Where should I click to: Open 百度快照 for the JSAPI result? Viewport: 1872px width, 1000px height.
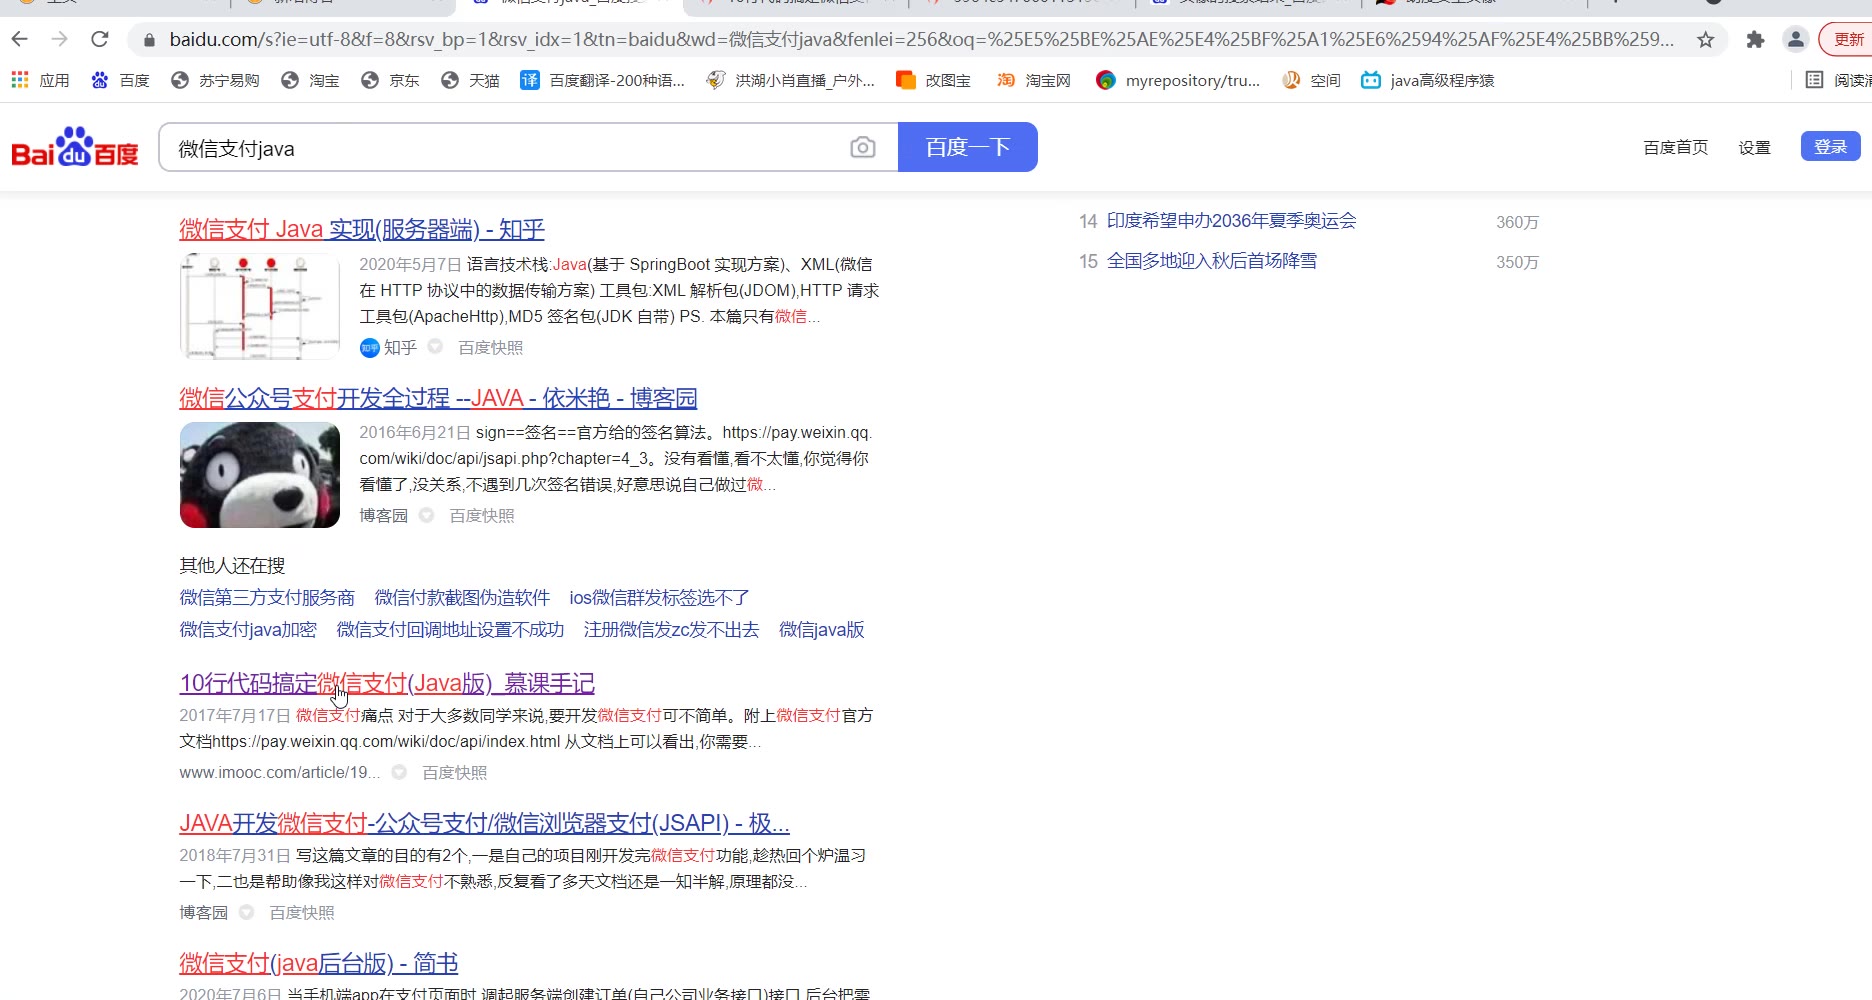(301, 912)
